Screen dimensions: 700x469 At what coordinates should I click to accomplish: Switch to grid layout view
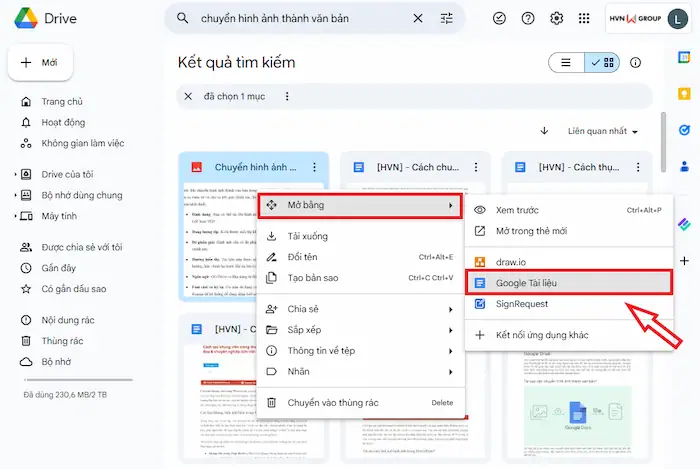click(x=603, y=62)
